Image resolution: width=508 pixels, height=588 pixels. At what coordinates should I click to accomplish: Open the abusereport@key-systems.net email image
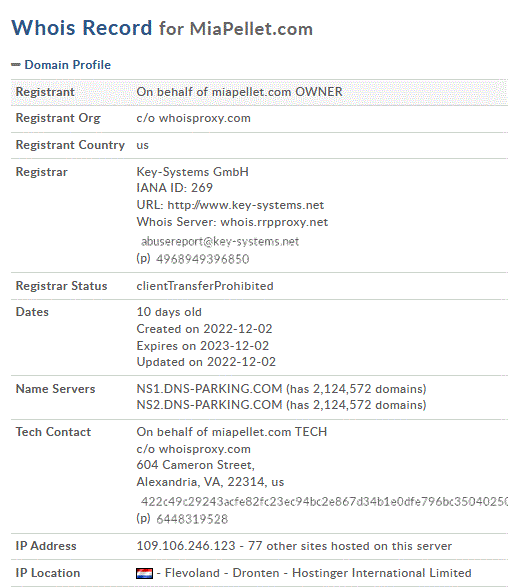click(220, 242)
